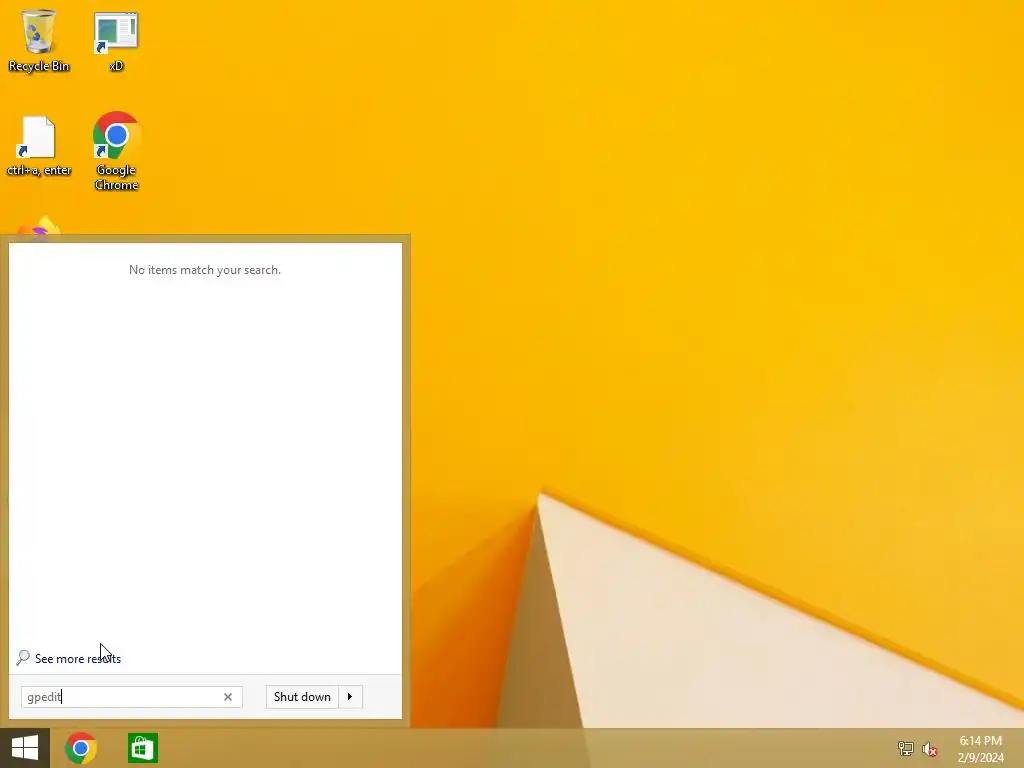The width and height of the screenshot is (1024, 768).
Task: Click the Shut down button
Action: (302, 697)
